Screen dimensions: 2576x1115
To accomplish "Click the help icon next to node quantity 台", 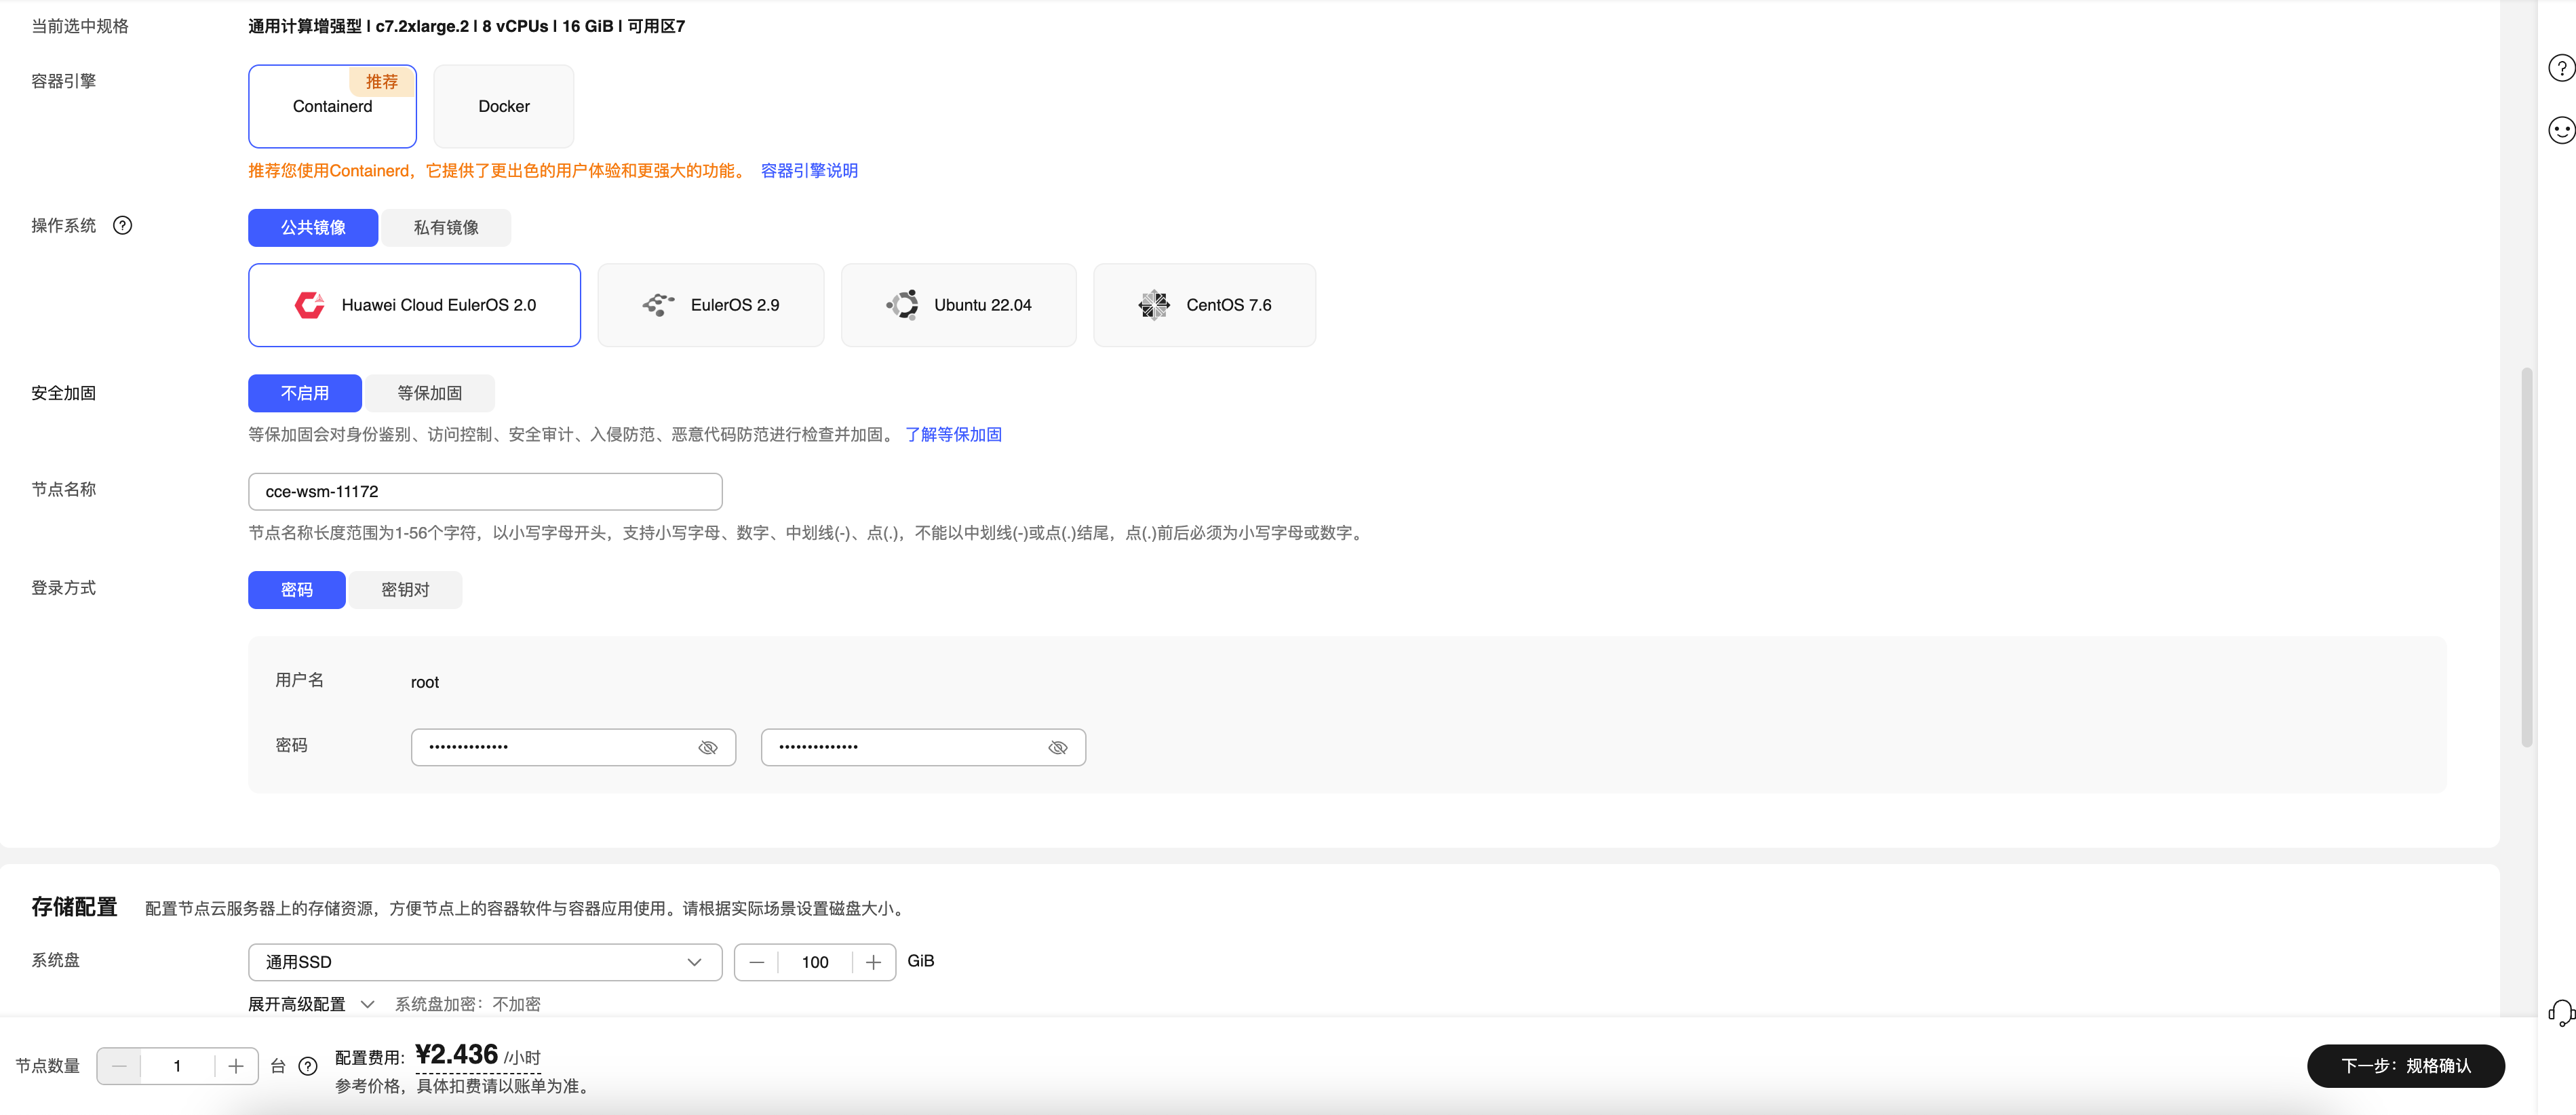I will point(308,1066).
